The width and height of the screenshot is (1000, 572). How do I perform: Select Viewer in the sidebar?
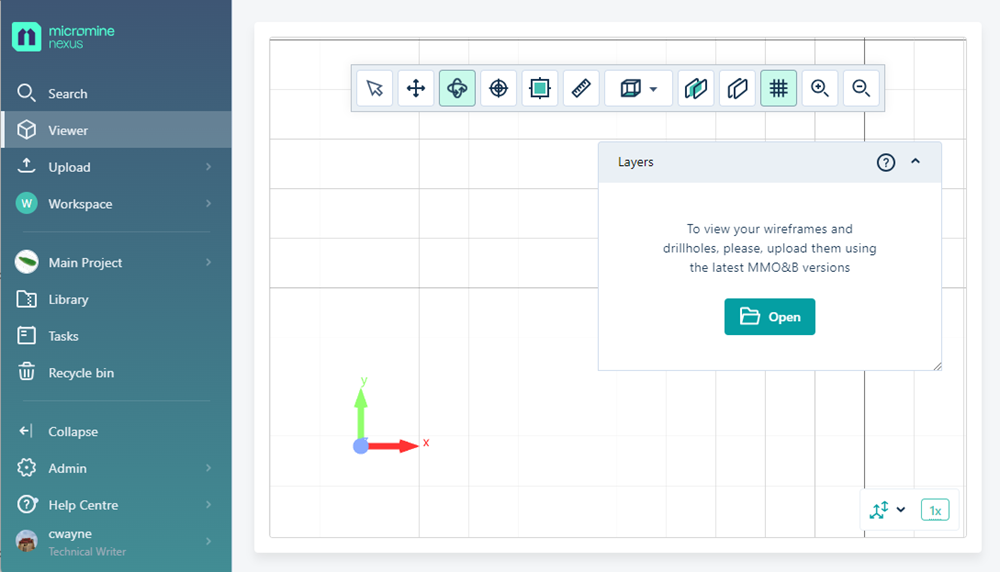[116, 130]
